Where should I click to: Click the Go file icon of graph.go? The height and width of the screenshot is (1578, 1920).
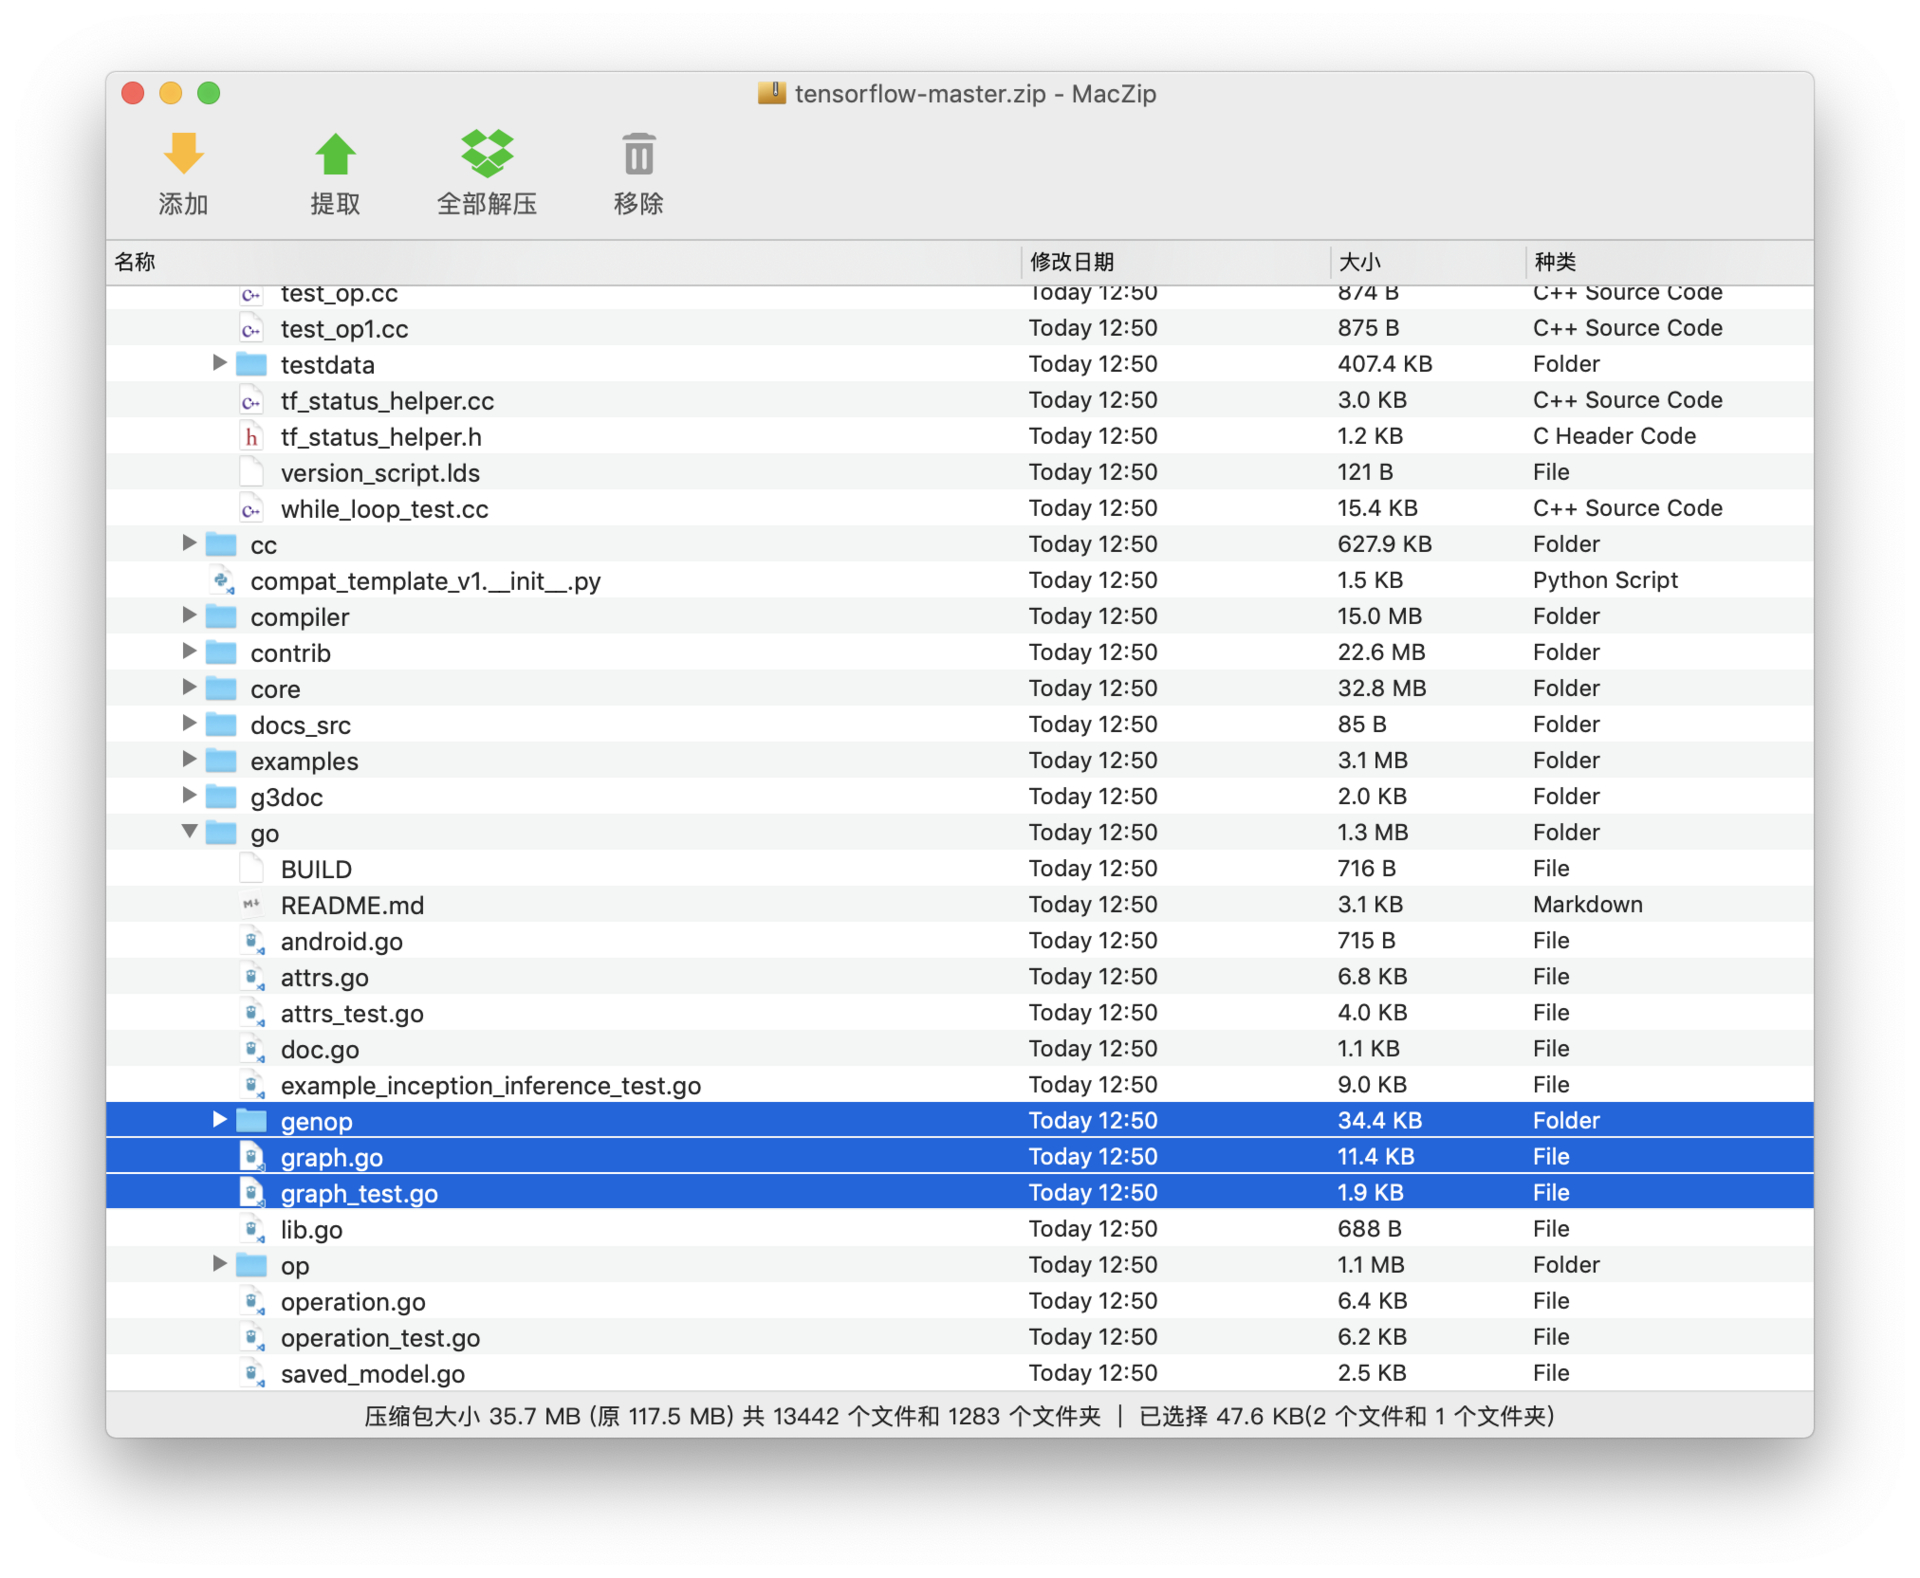click(x=252, y=1156)
